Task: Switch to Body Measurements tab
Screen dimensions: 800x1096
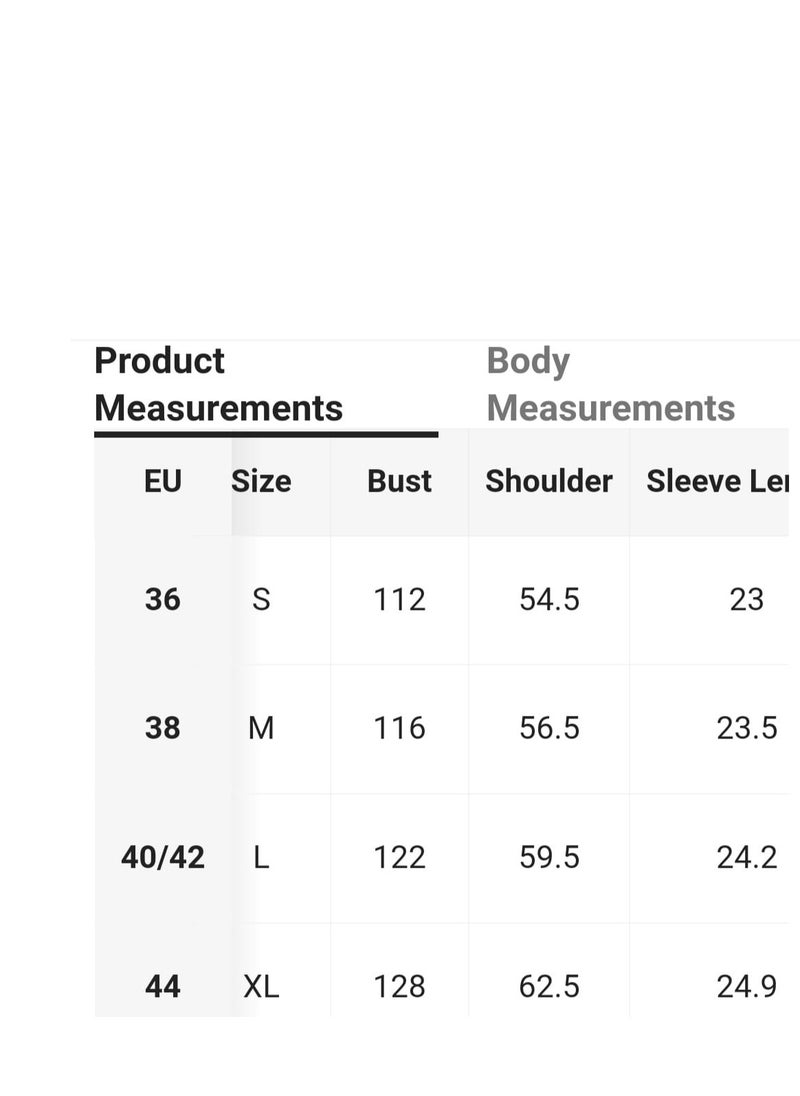Action: coord(610,384)
